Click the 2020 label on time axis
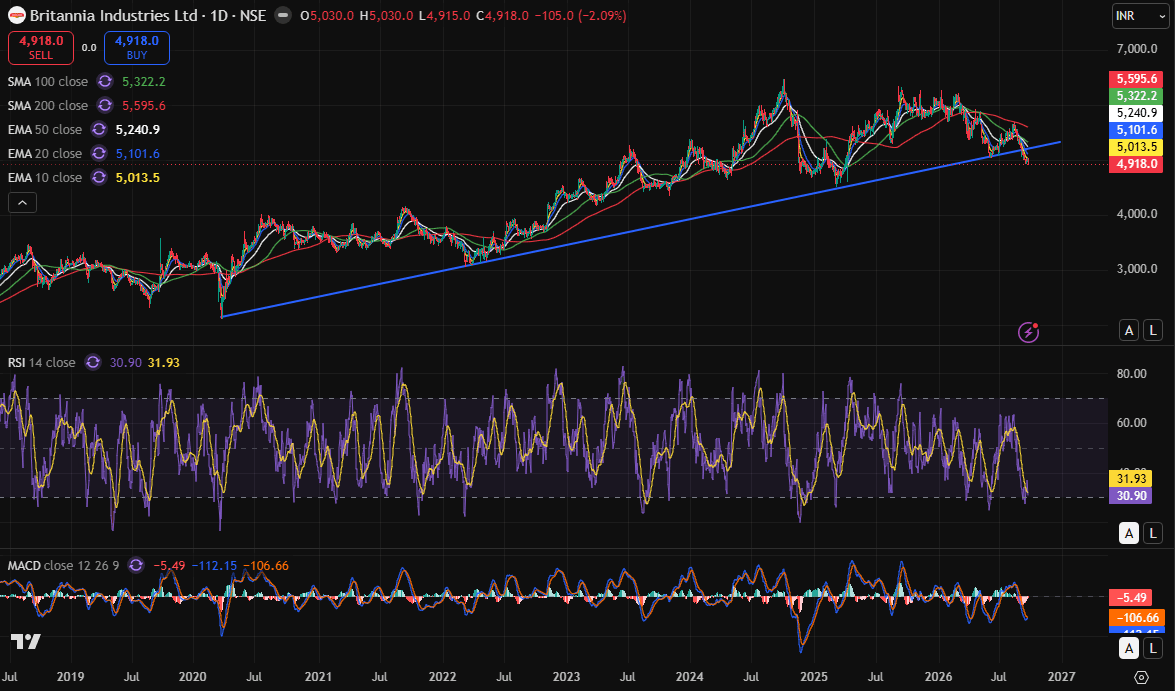 (193, 677)
